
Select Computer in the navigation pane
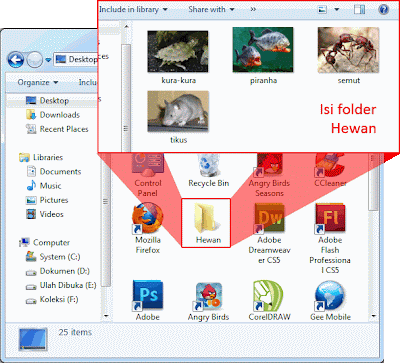[x=45, y=243]
